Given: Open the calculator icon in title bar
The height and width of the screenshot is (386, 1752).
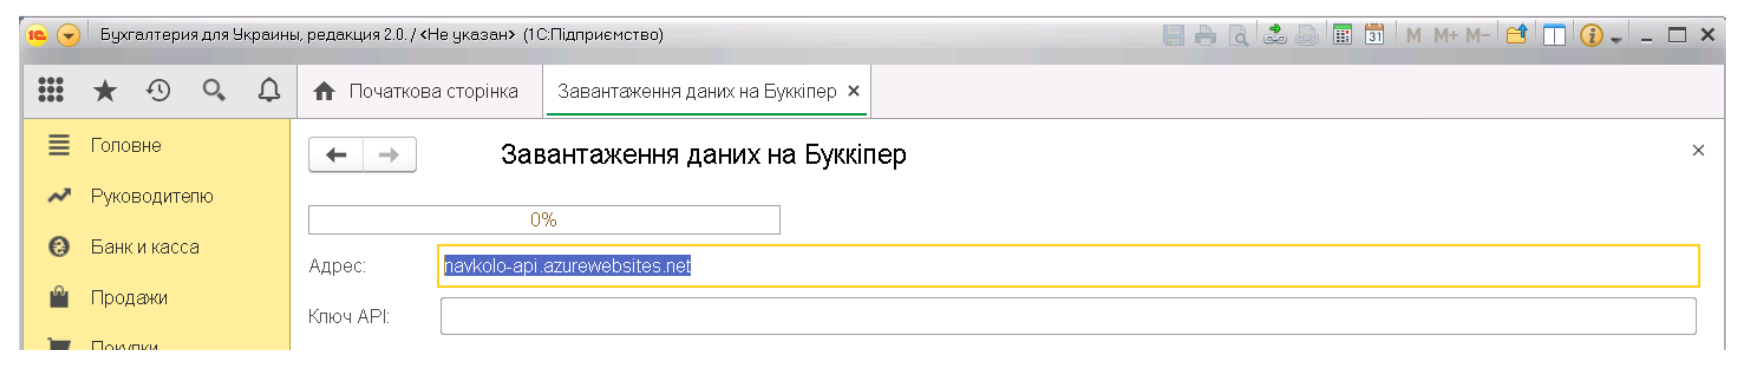Looking at the screenshot, I should 1343,35.
